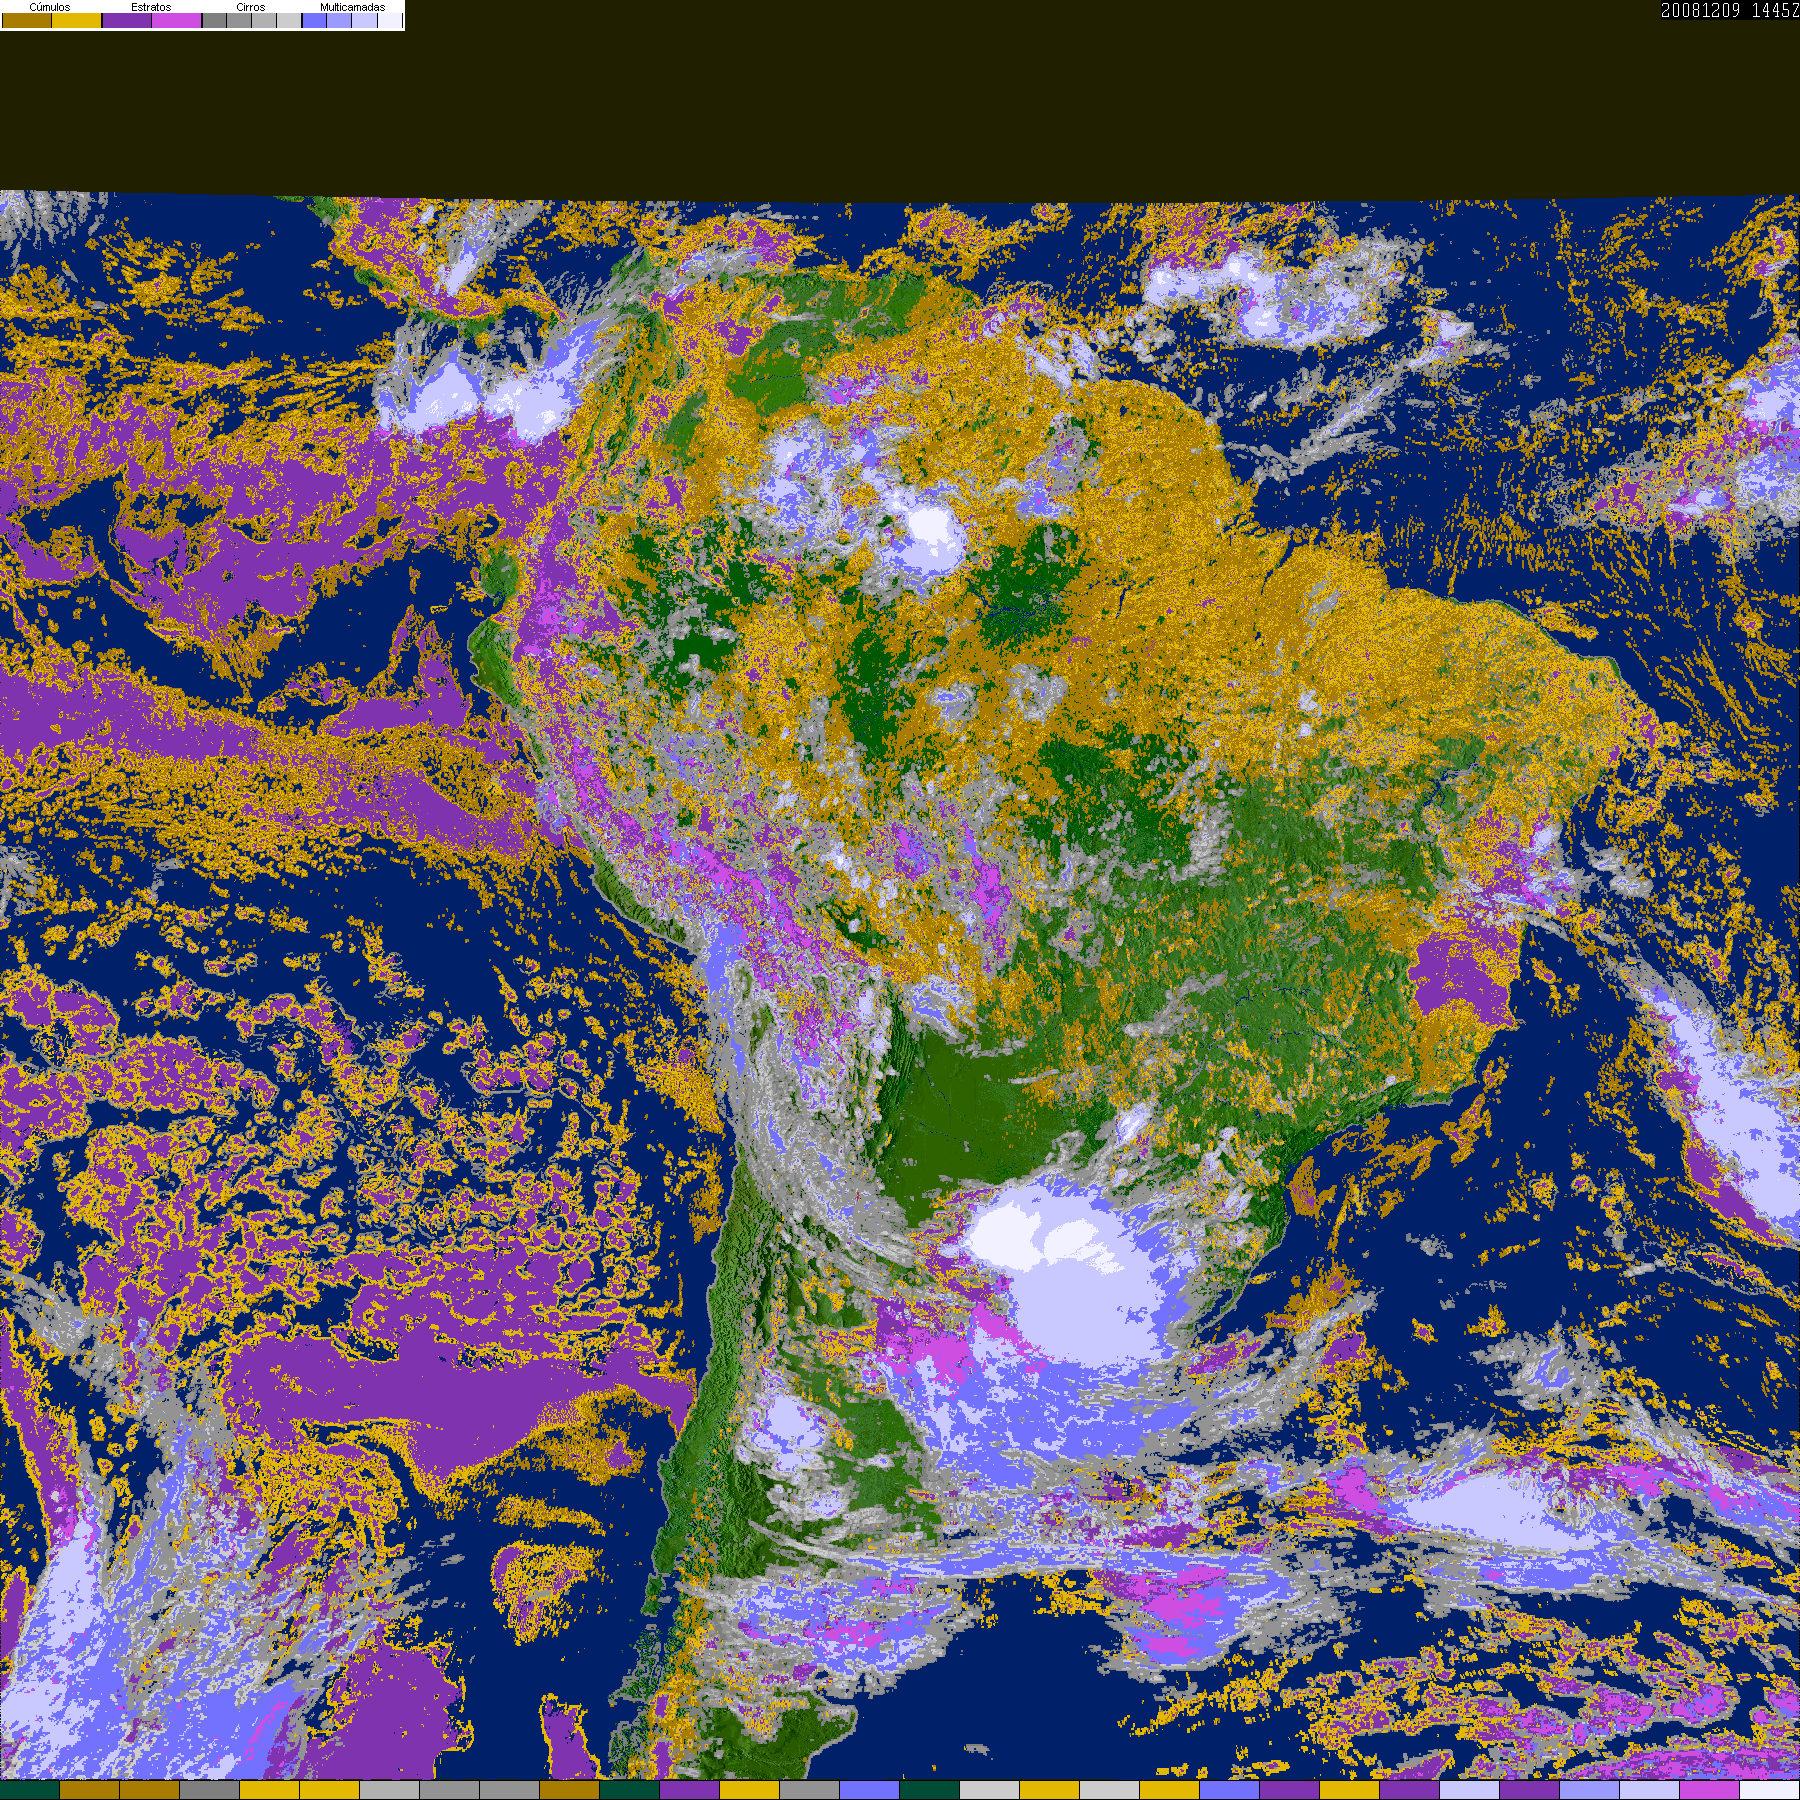Viewport: 1800px width, 1800px height.
Task: Select the palest white Multicamadas swatch
Action: point(390,21)
